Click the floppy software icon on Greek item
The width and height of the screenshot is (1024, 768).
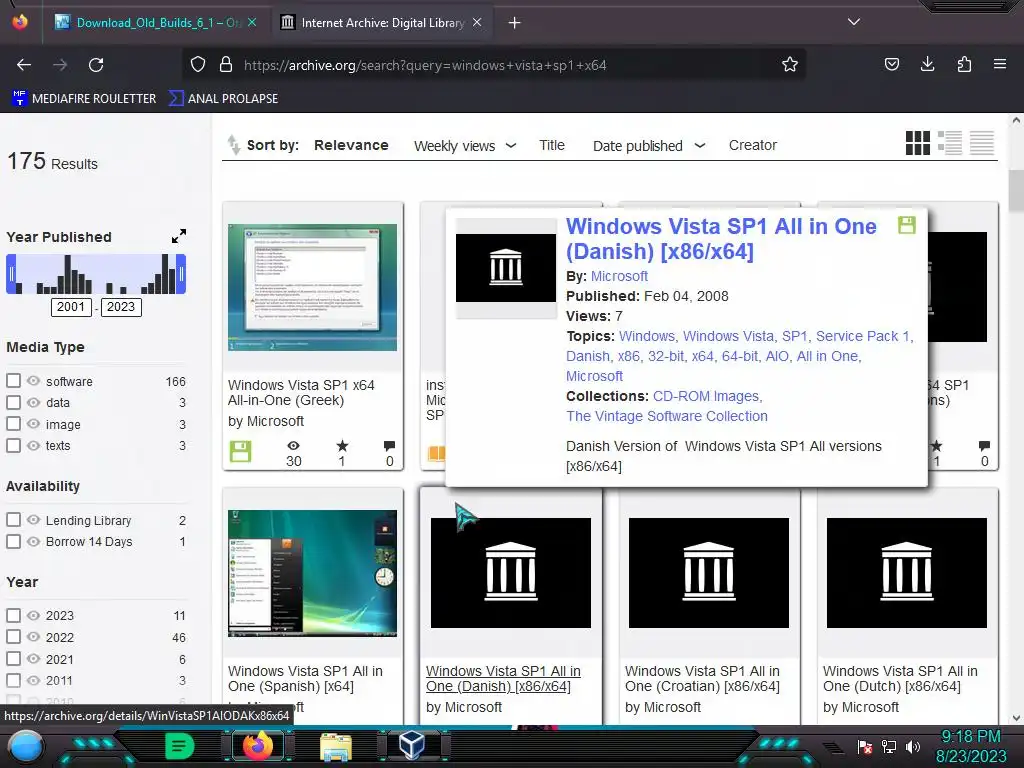[240, 452]
